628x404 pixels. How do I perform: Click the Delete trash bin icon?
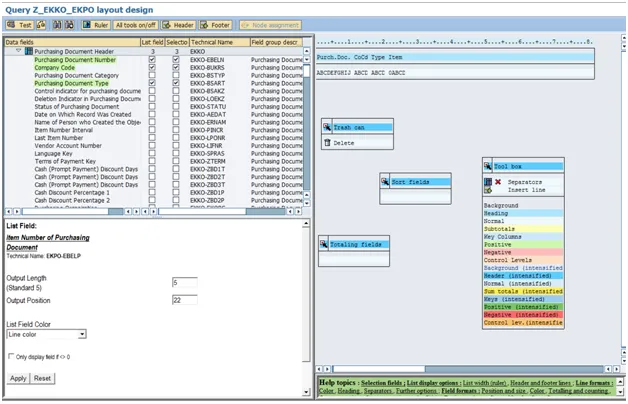point(326,143)
